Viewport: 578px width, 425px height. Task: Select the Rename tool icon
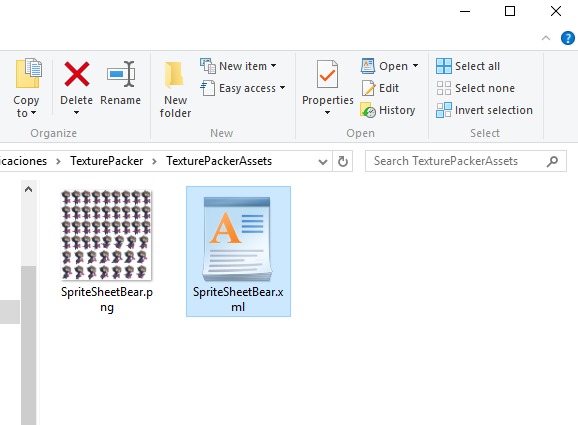pyautogui.click(x=121, y=74)
